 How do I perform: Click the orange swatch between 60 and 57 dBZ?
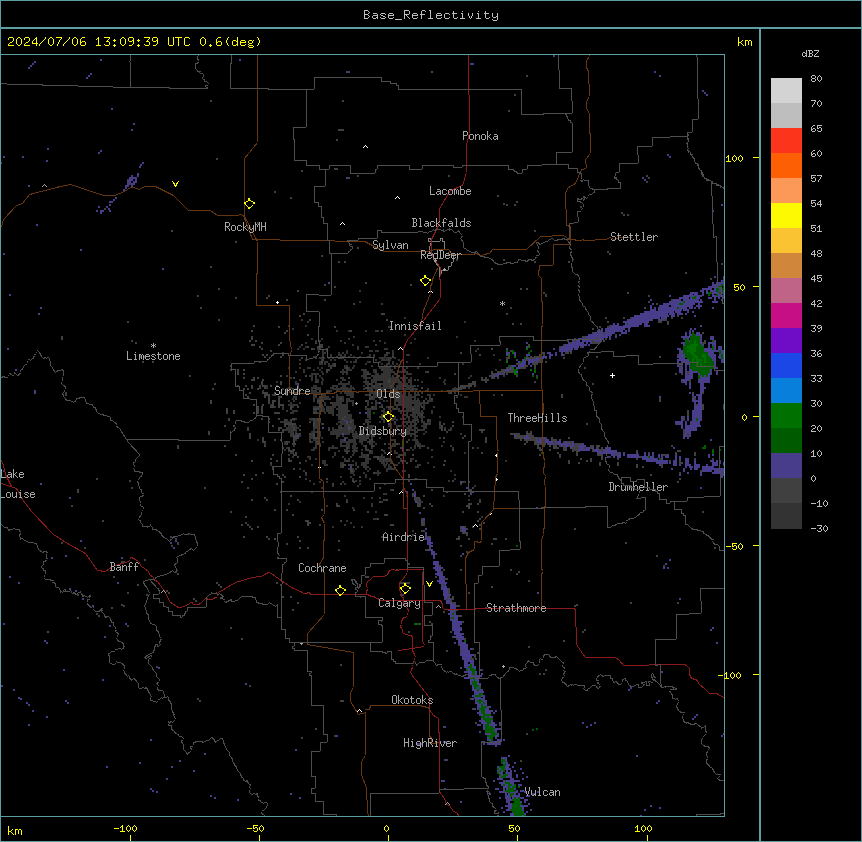[x=786, y=165]
